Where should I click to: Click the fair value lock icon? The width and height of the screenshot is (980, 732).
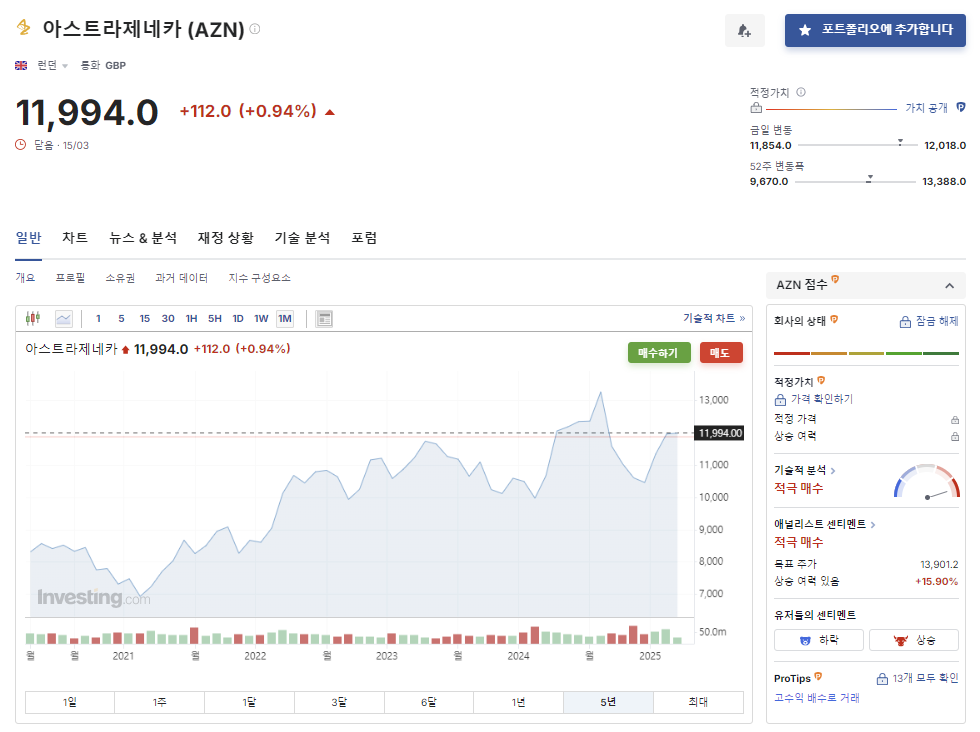coord(756,108)
